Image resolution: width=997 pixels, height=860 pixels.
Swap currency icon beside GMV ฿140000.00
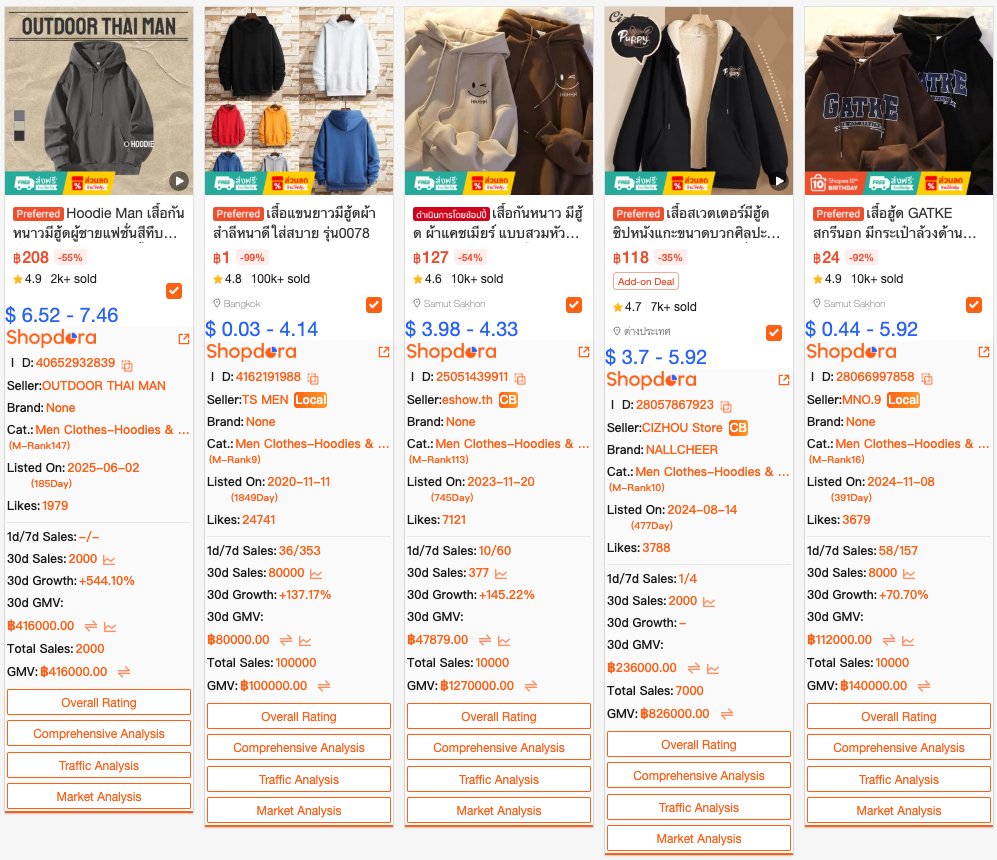tap(924, 686)
